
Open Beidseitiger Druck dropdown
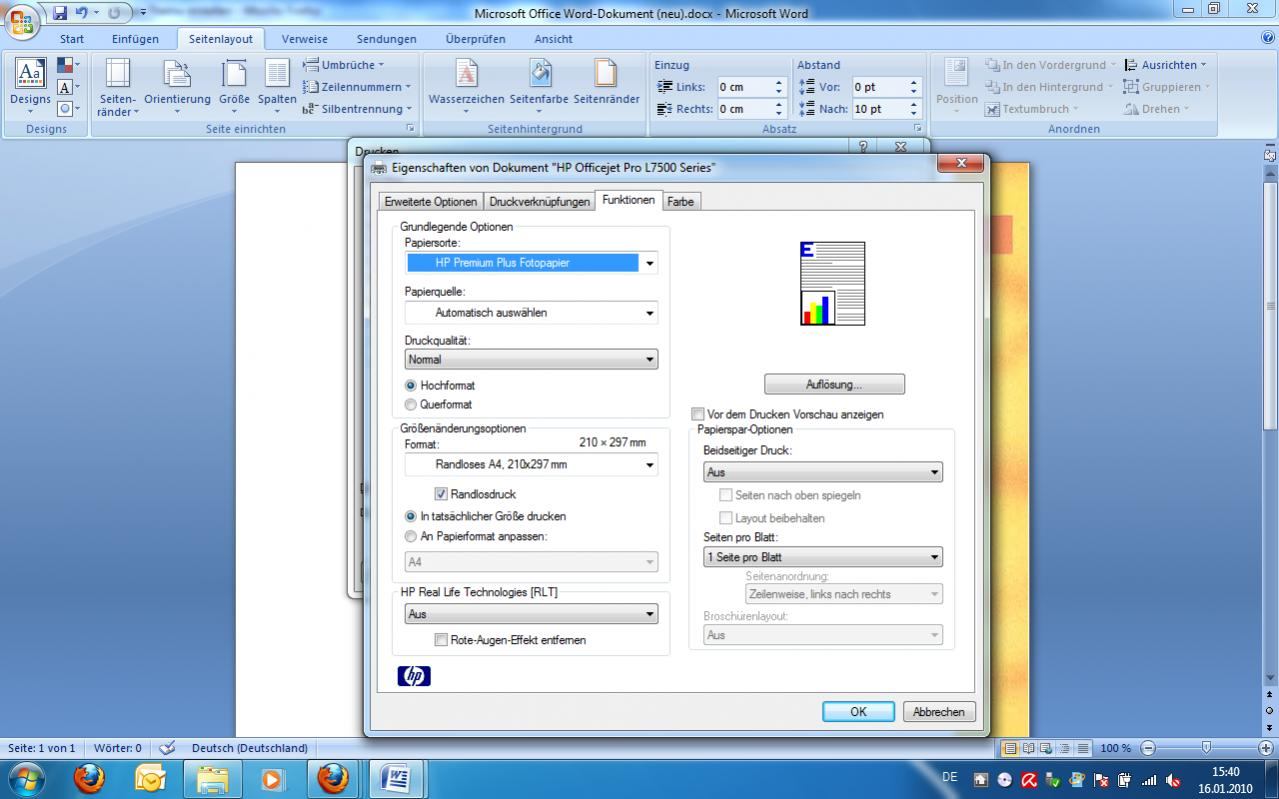tap(823, 472)
